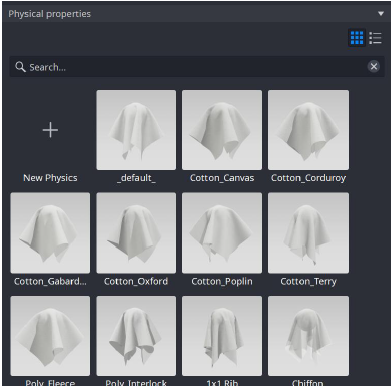
Task: Click the search magnifier icon
Action: pyautogui.click(x=20, y=67)
